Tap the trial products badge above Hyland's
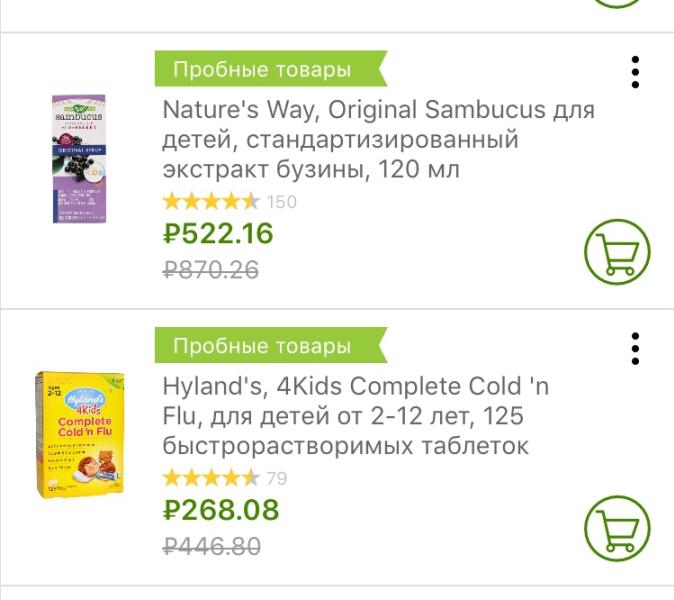 263,346
